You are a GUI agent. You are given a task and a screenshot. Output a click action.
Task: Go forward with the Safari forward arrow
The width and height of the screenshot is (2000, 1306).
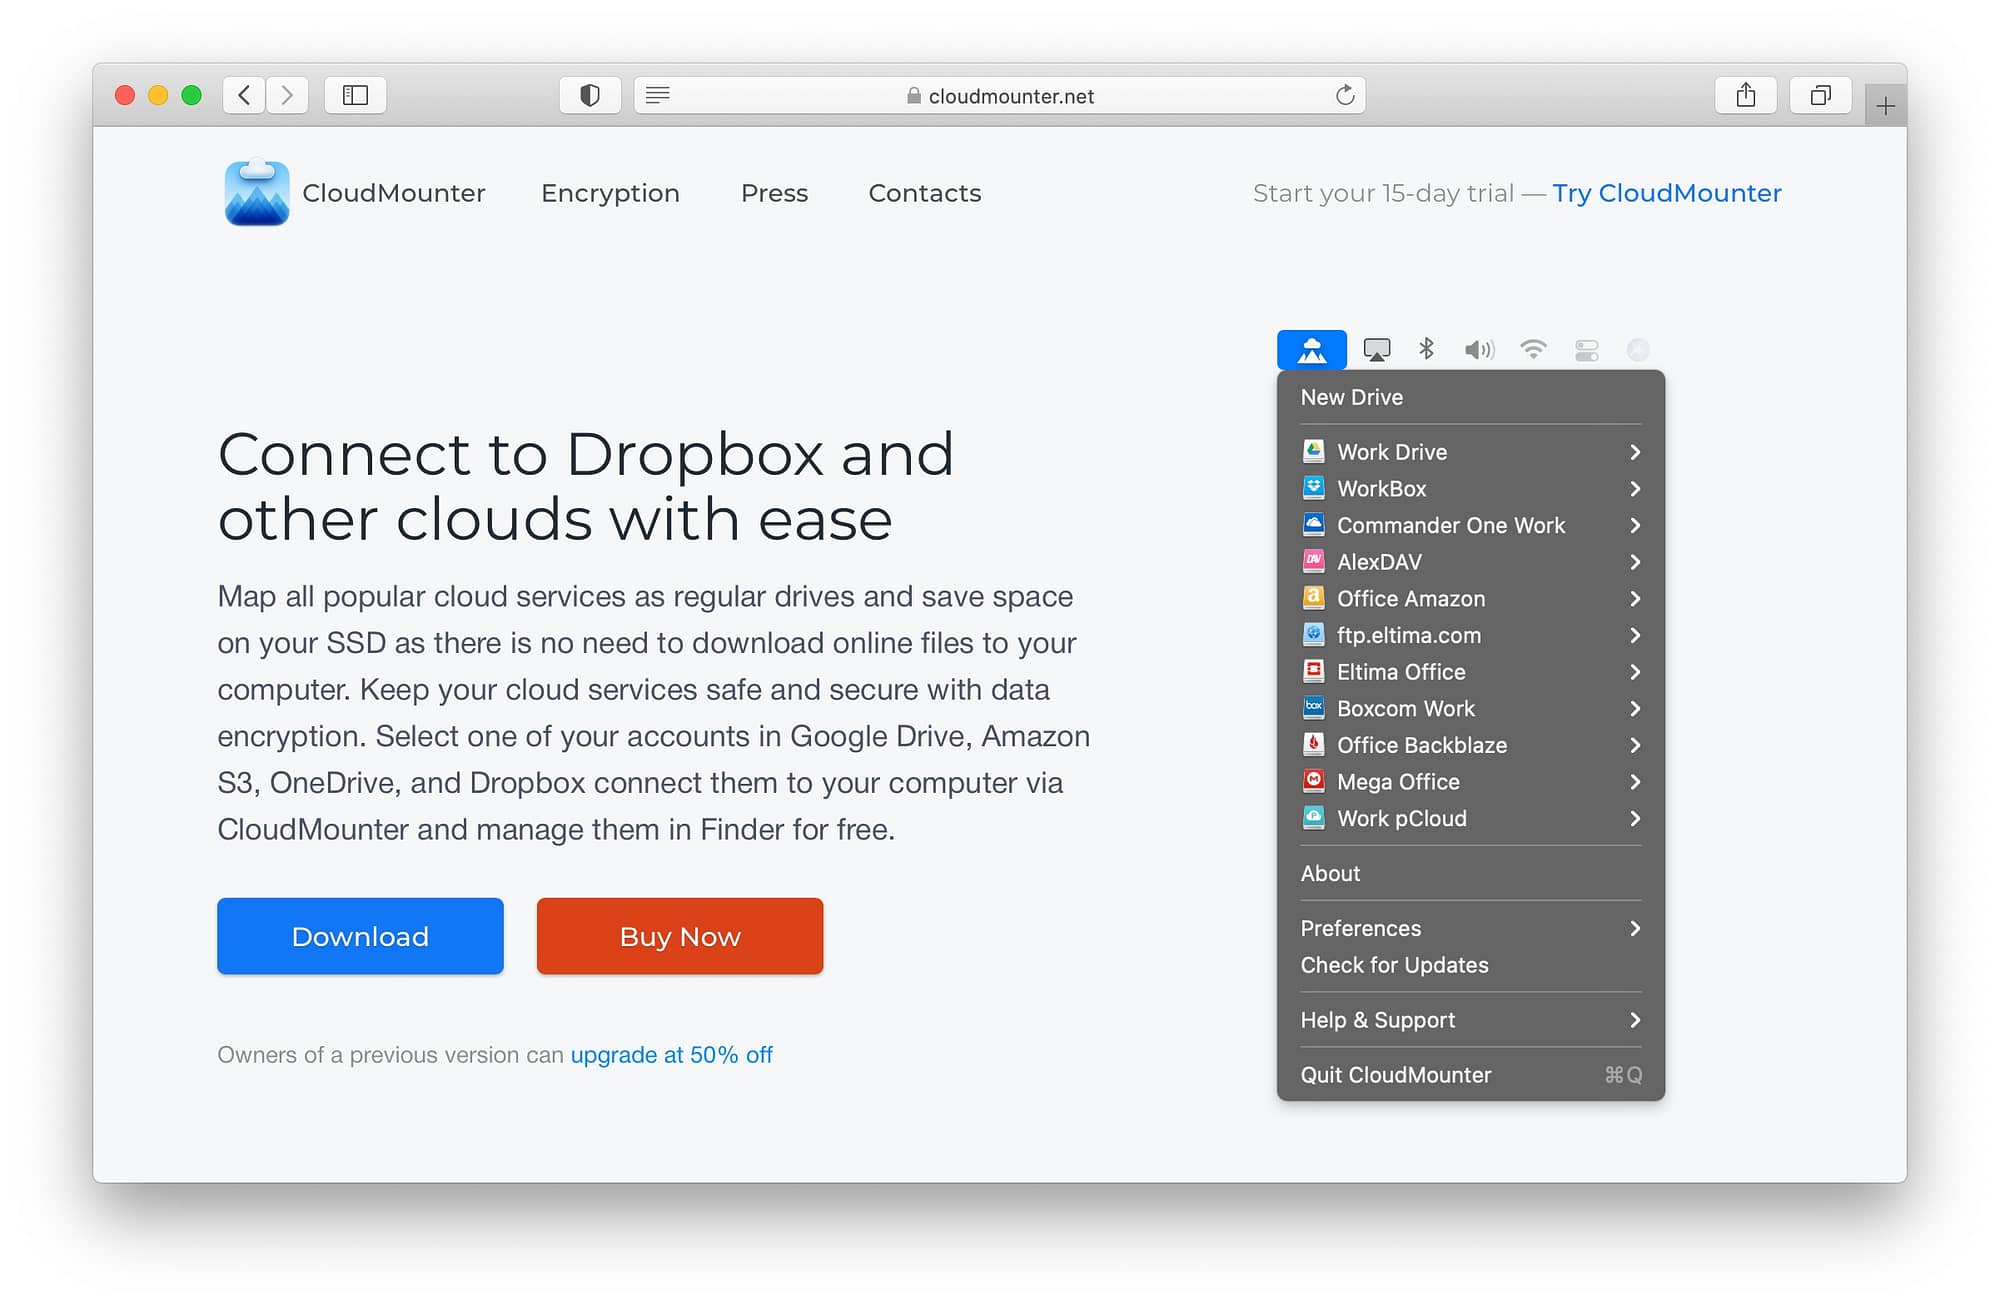287,95
